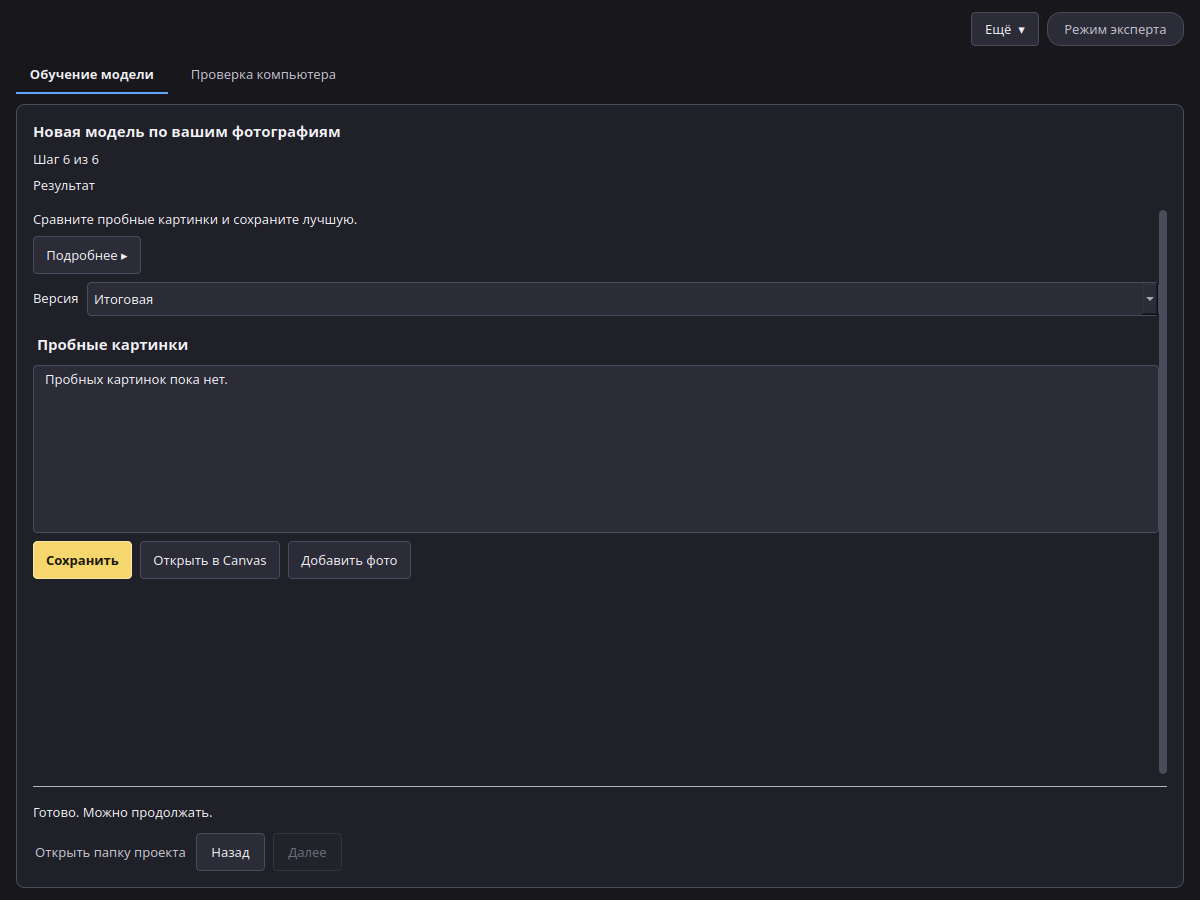Click the Версия label beside the combo box

[56, 299]
